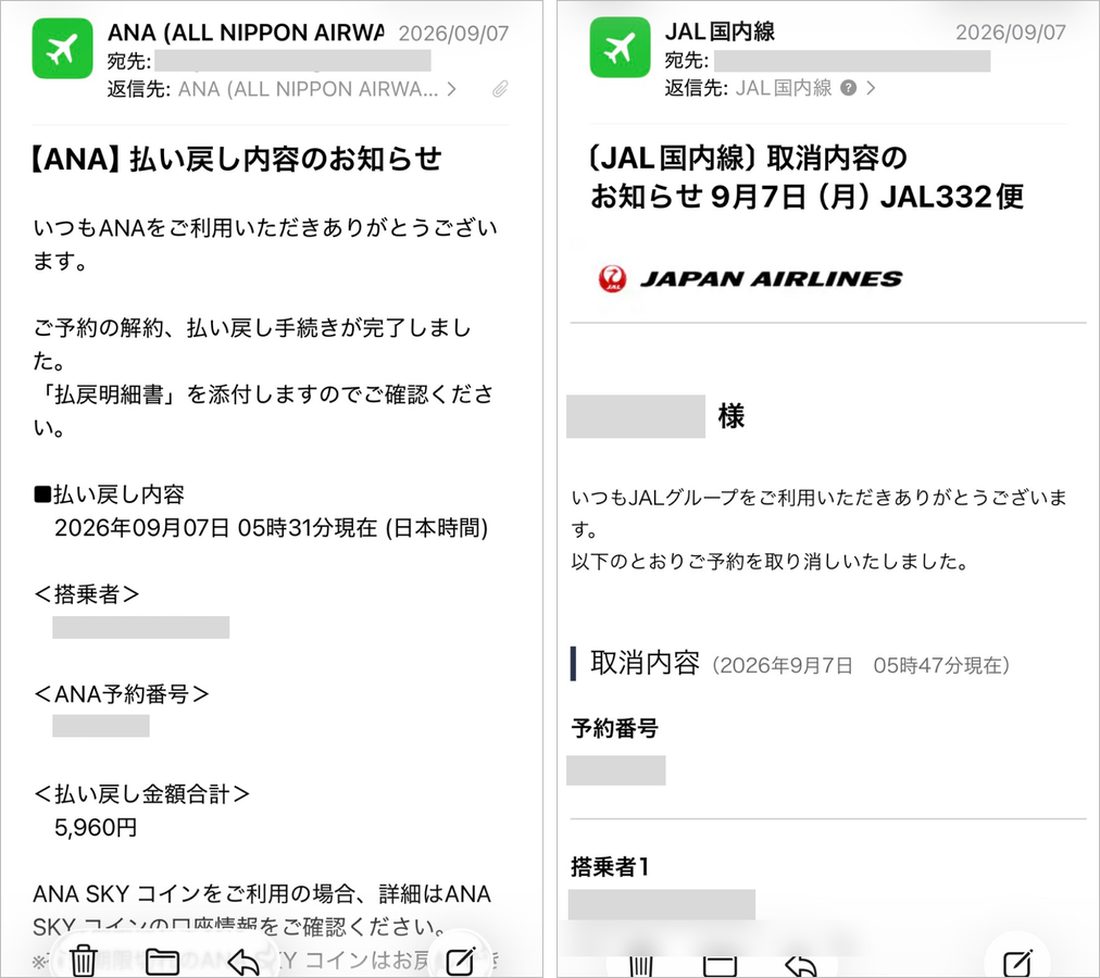Image resolution: width=1100 pixels, height=978 pixels.
Task: Tap 以下のとおりご予約を取り消しいたしました sentence
Action: (770, 561)
